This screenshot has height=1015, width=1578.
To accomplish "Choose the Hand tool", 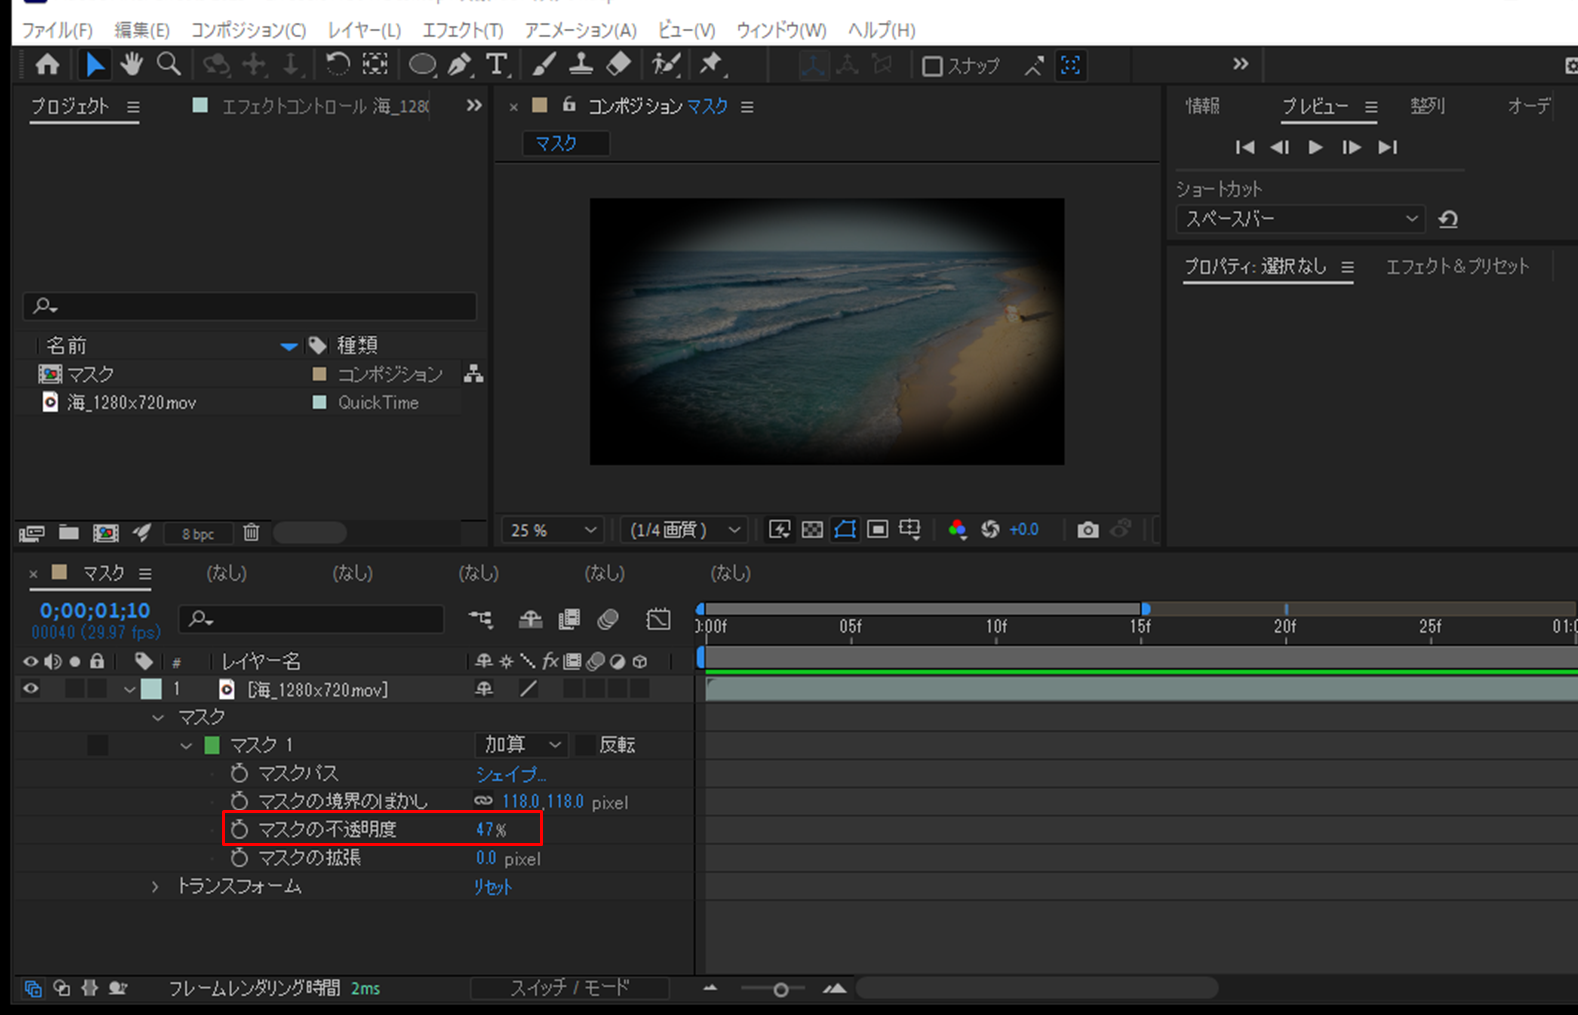I will [x=131, y=66].
